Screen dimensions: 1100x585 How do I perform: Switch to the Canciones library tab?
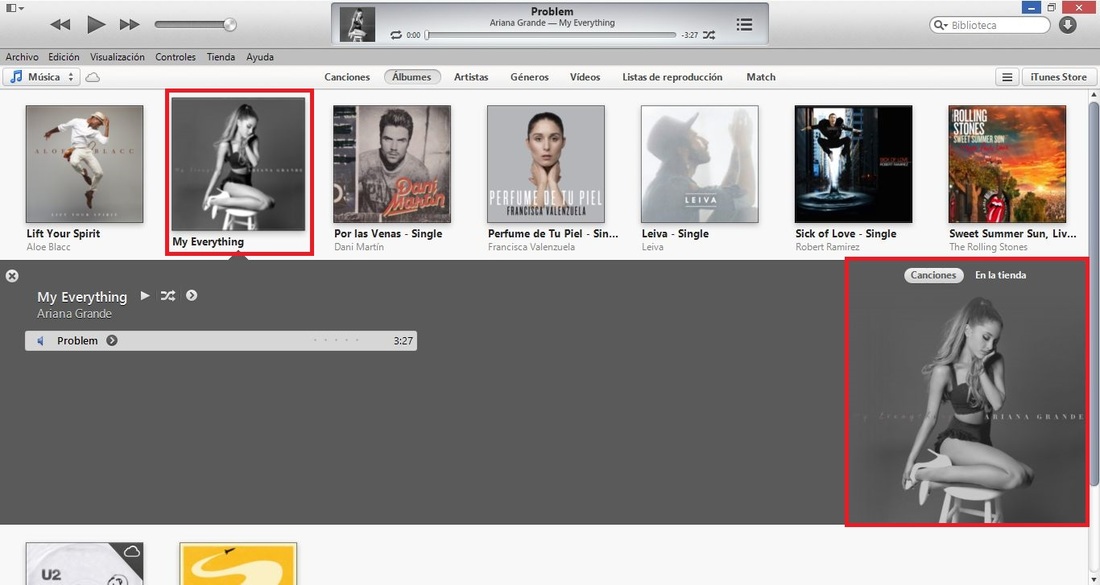pyautogui.click(x=347, y=77)
